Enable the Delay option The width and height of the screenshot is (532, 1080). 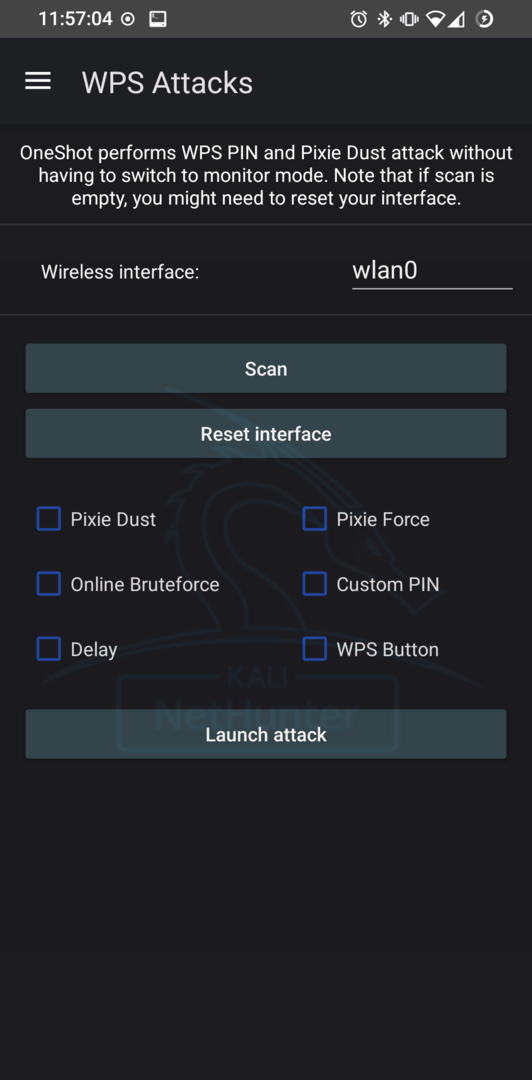48,649
